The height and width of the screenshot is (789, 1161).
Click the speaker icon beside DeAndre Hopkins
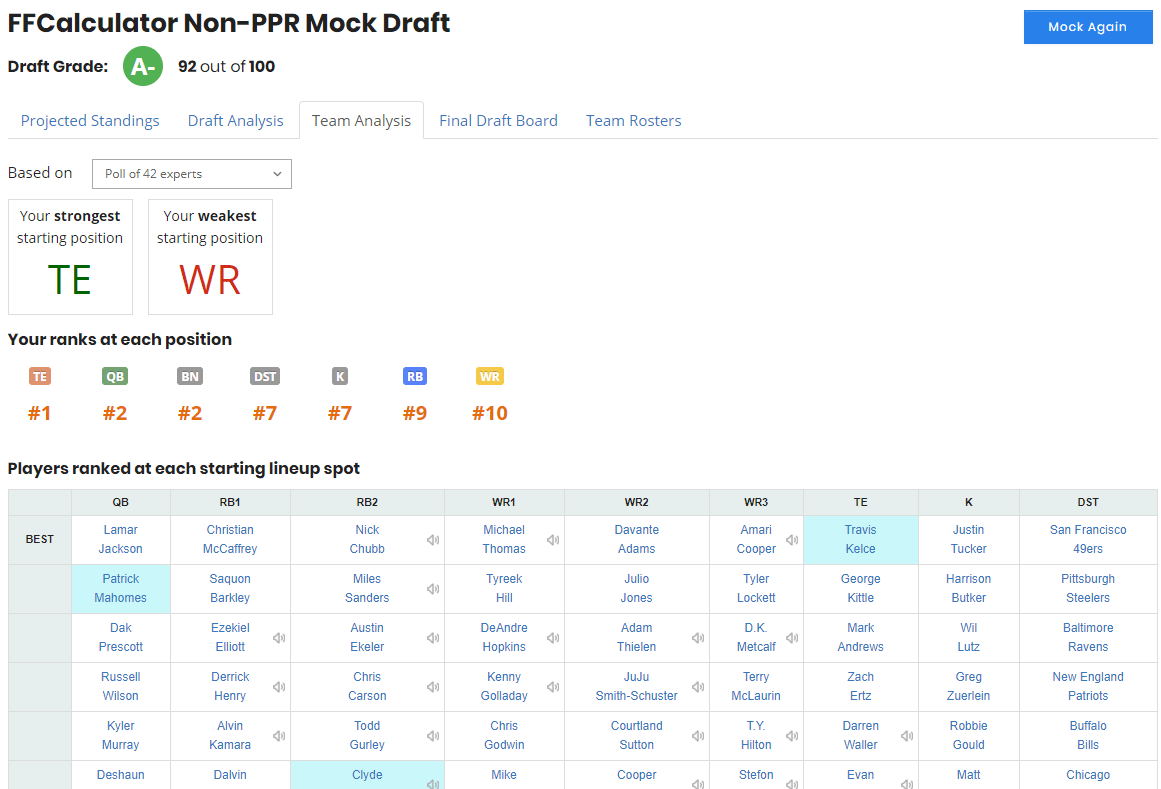553,638
